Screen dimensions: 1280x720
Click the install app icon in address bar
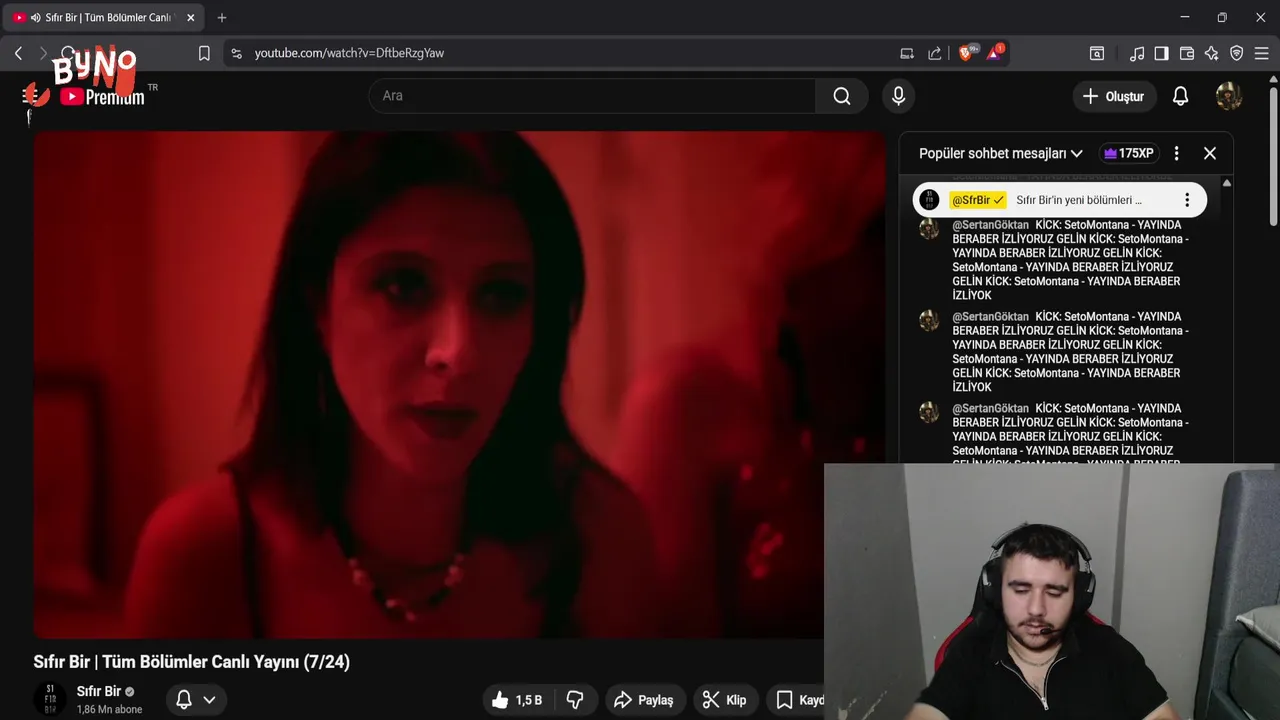click(907, 53)
